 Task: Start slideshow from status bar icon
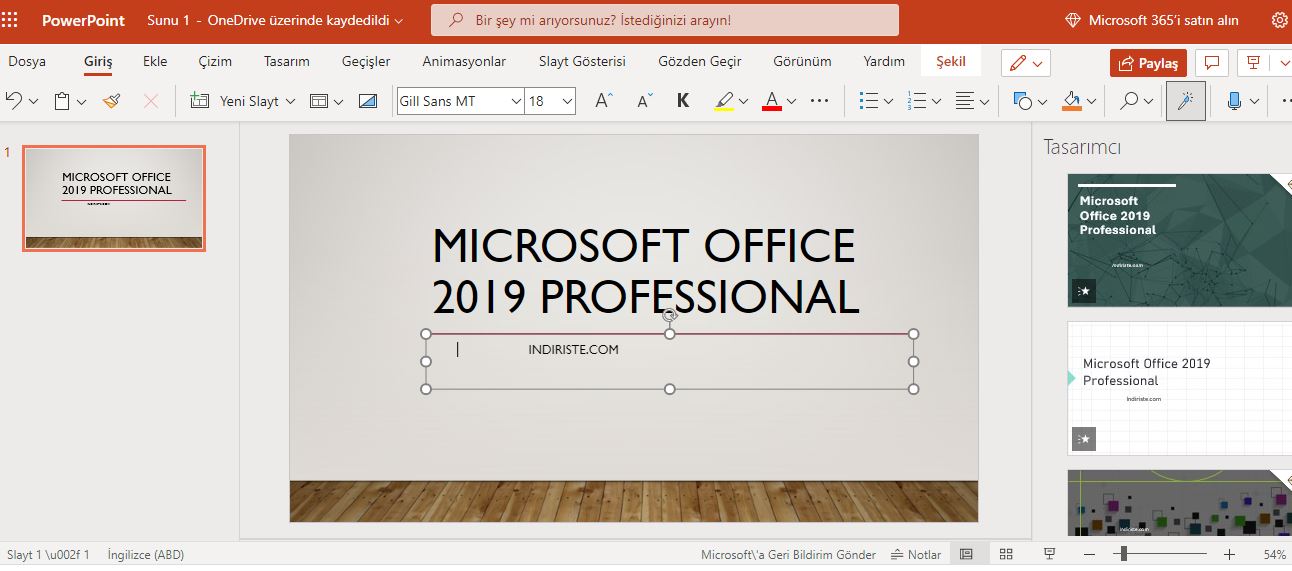tap(1049, 554)
